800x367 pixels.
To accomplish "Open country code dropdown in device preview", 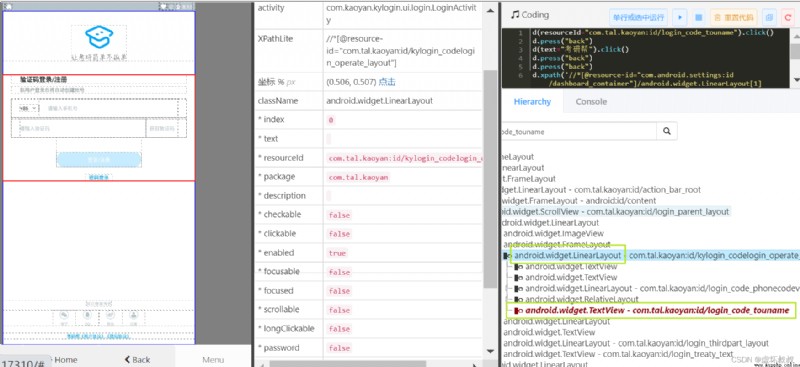I will (x=28, y=108).
